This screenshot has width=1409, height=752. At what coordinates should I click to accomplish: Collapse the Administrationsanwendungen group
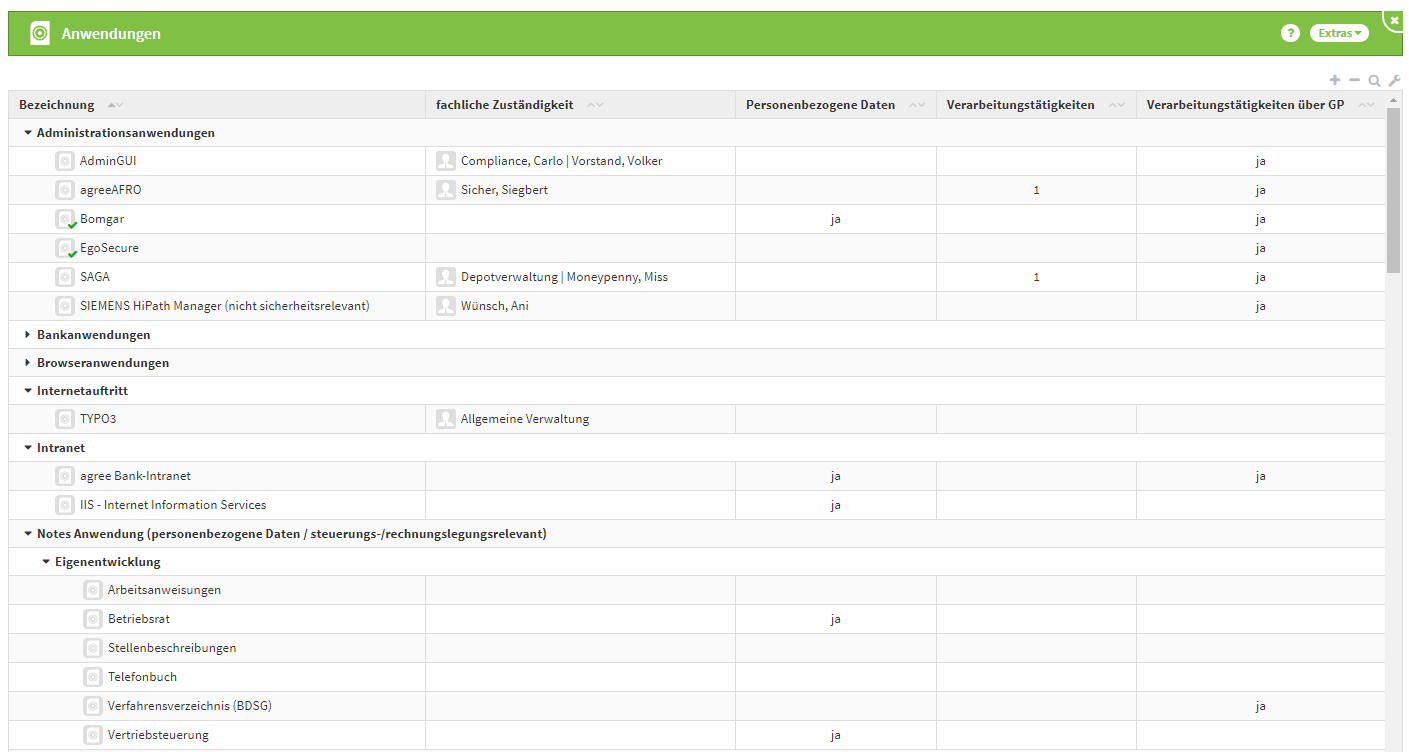click(28, 133)
